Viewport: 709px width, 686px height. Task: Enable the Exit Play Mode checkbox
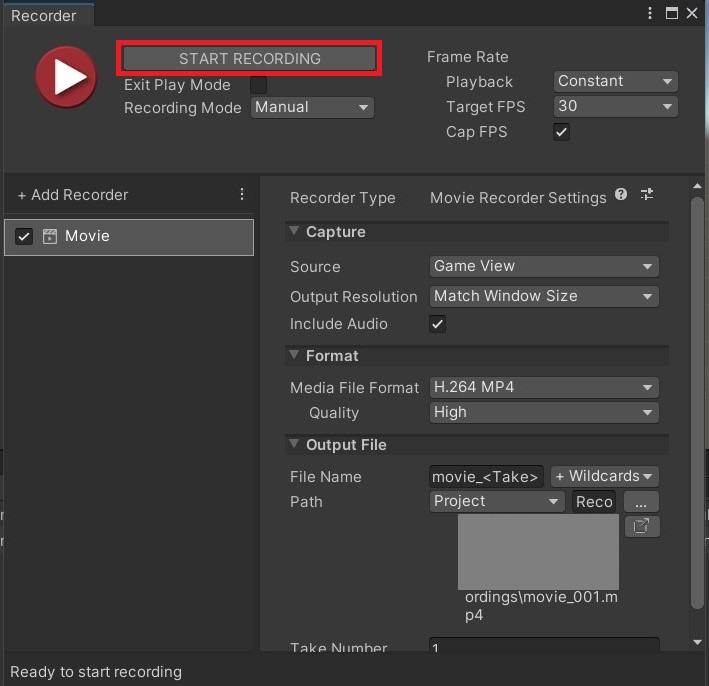point(259,85)
